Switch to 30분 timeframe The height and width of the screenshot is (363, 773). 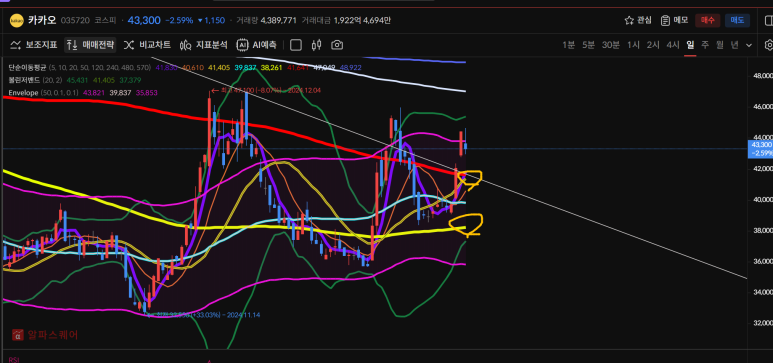(611, 45)
